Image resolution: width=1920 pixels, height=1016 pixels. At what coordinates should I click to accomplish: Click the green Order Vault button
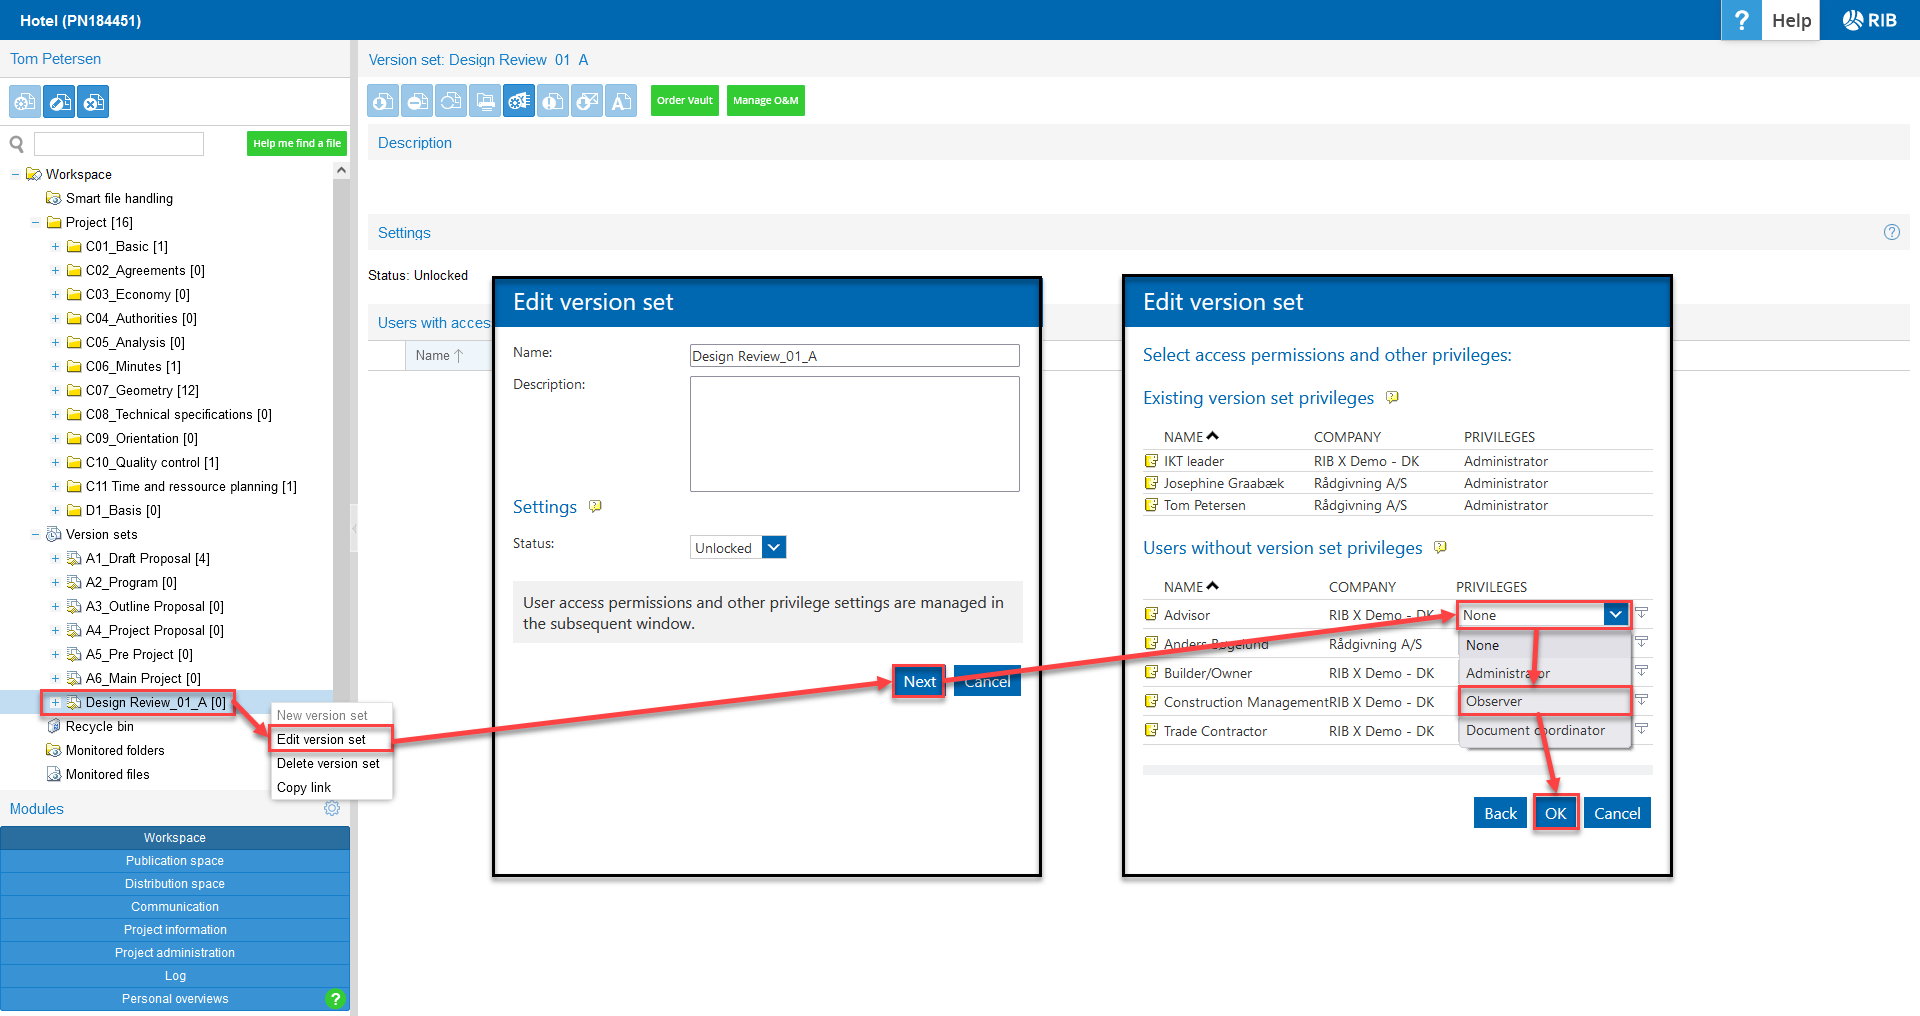684,101
